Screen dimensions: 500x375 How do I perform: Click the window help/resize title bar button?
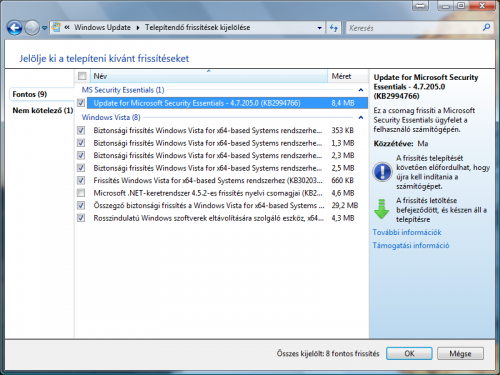coord(421,5)
